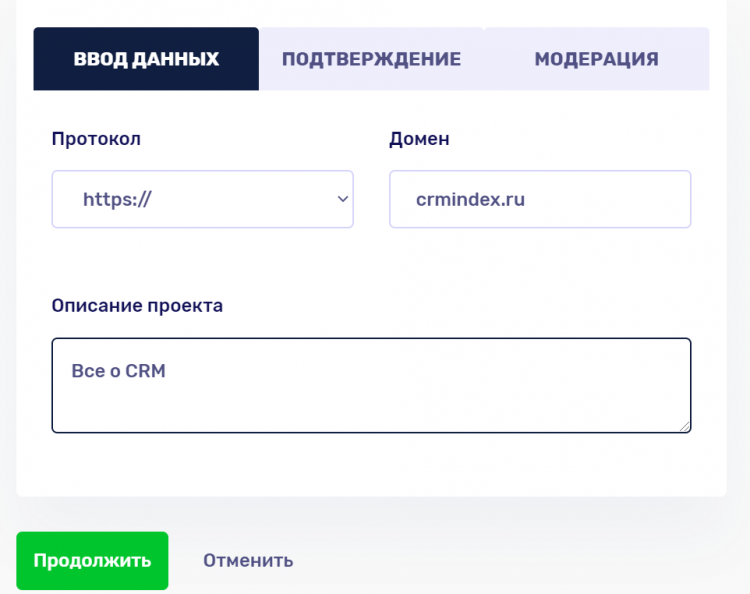Screen dimensions: 750x594
Task: Focus the Описание проекта text area
Action: pyautogui.click(x=371, y=385)
